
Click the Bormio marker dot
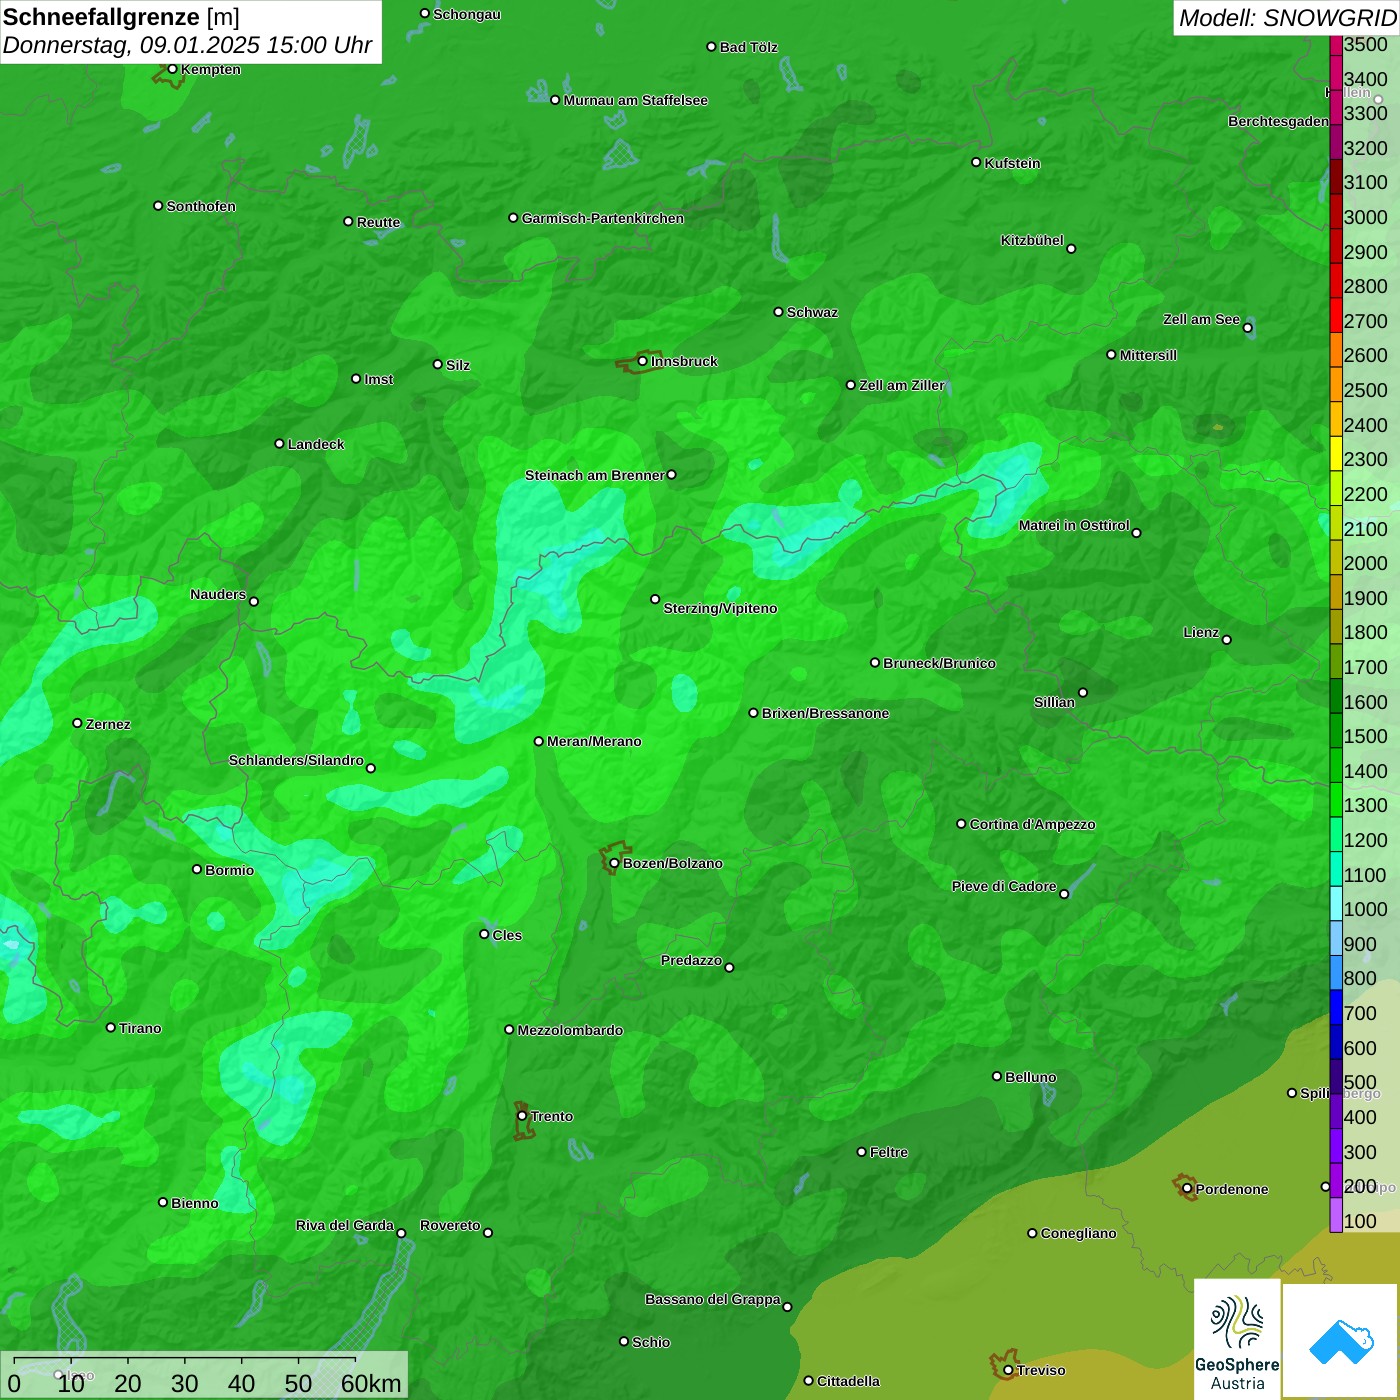pos(197,869)
